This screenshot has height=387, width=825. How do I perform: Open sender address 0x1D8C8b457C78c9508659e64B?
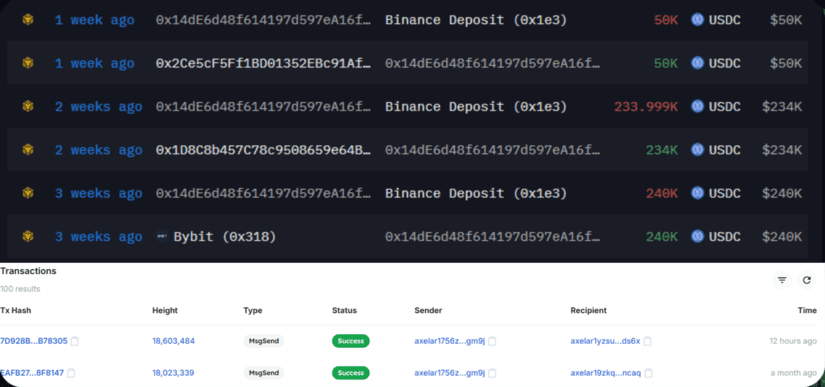tap(263, 150)
